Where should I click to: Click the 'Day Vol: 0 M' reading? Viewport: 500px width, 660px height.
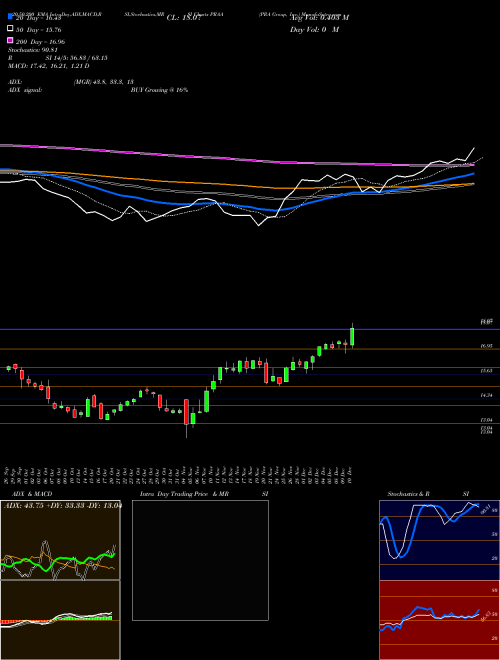(x=314, y=30)
